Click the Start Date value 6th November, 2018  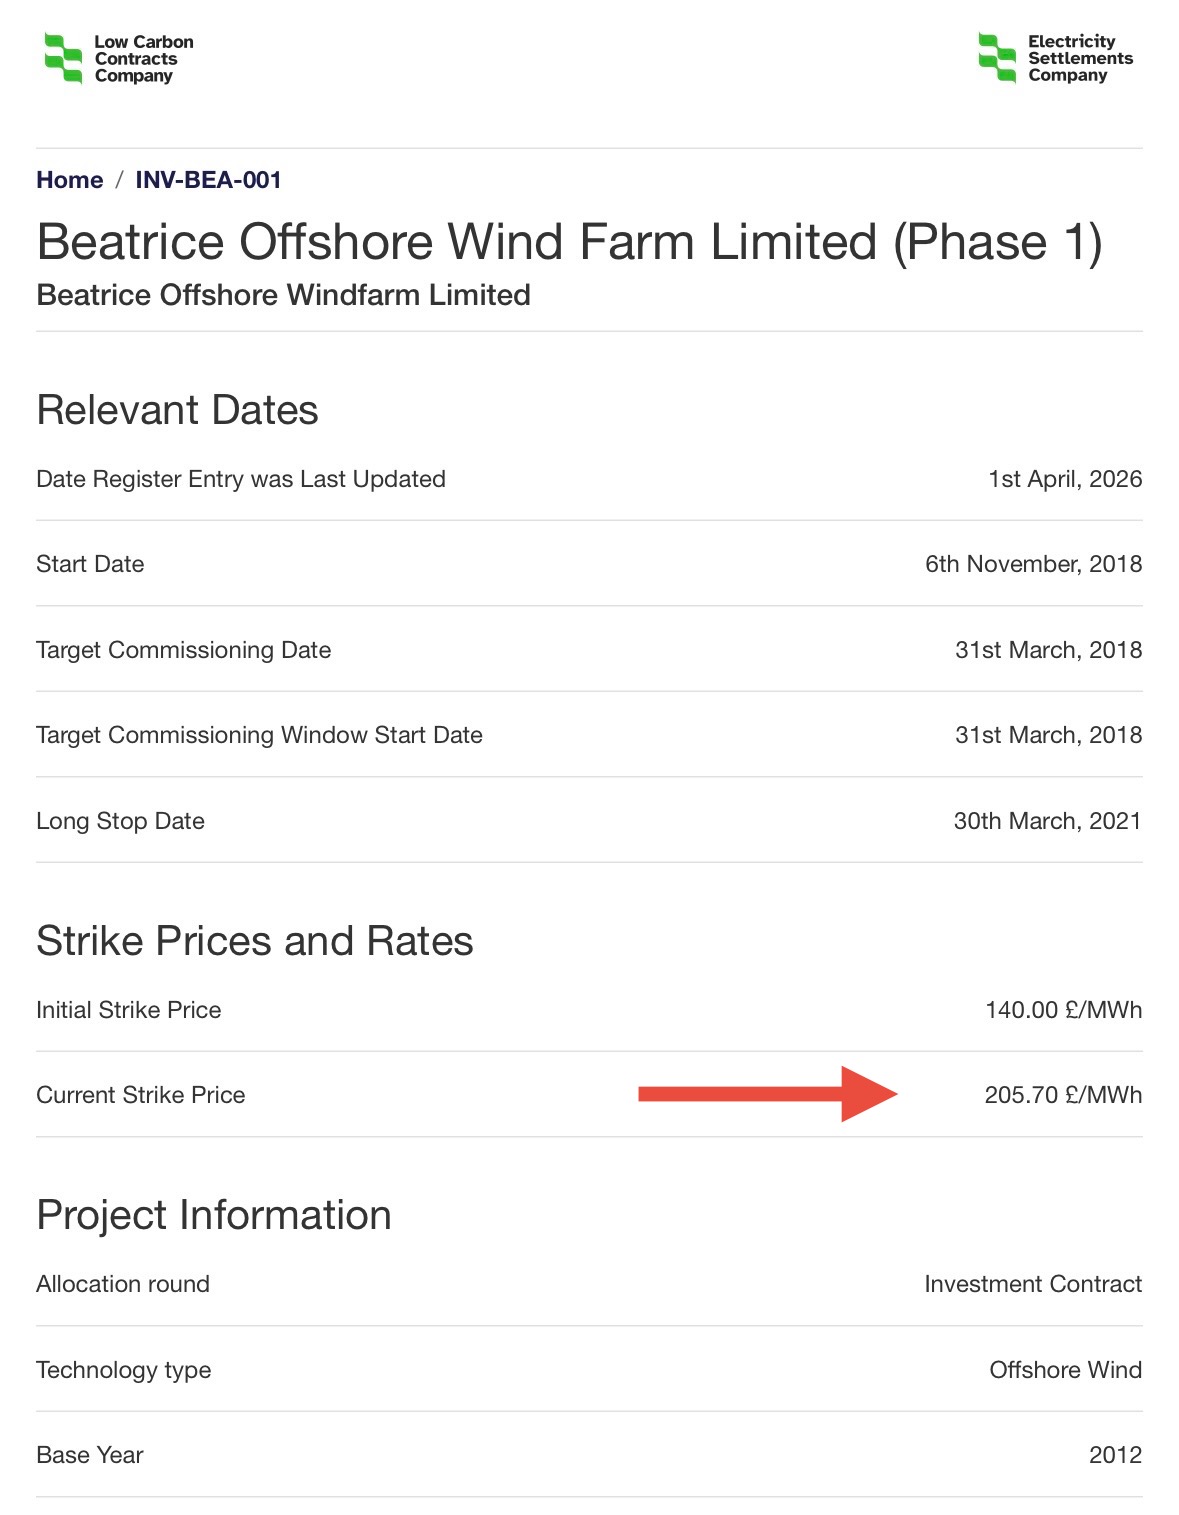tap(1032, 564)
